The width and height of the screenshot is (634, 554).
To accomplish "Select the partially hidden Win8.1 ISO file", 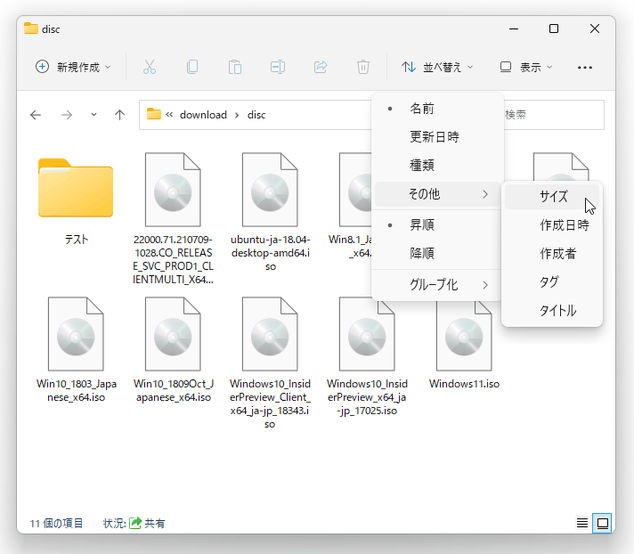I will pos(351,205).
